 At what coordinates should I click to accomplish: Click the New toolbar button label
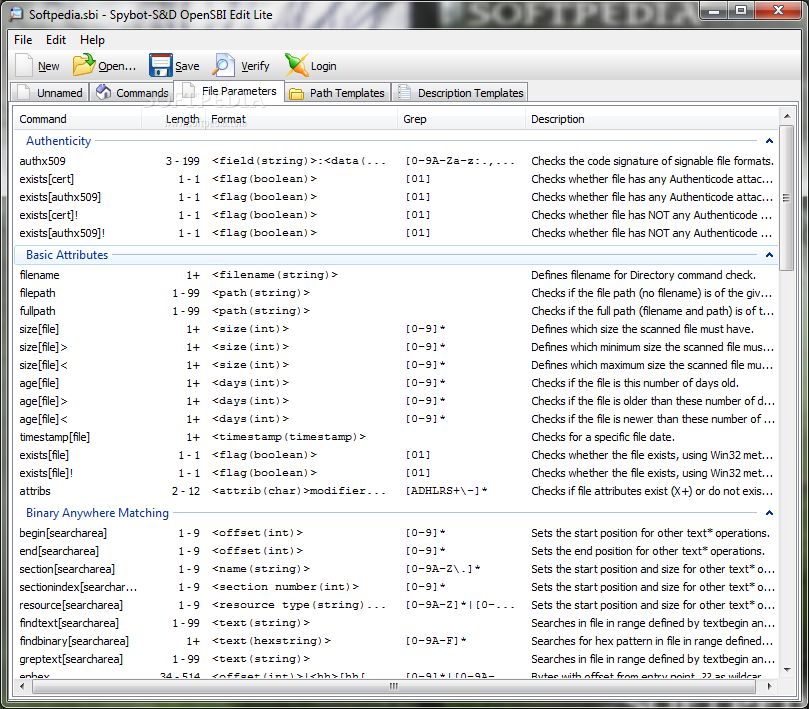pos(48,66)
